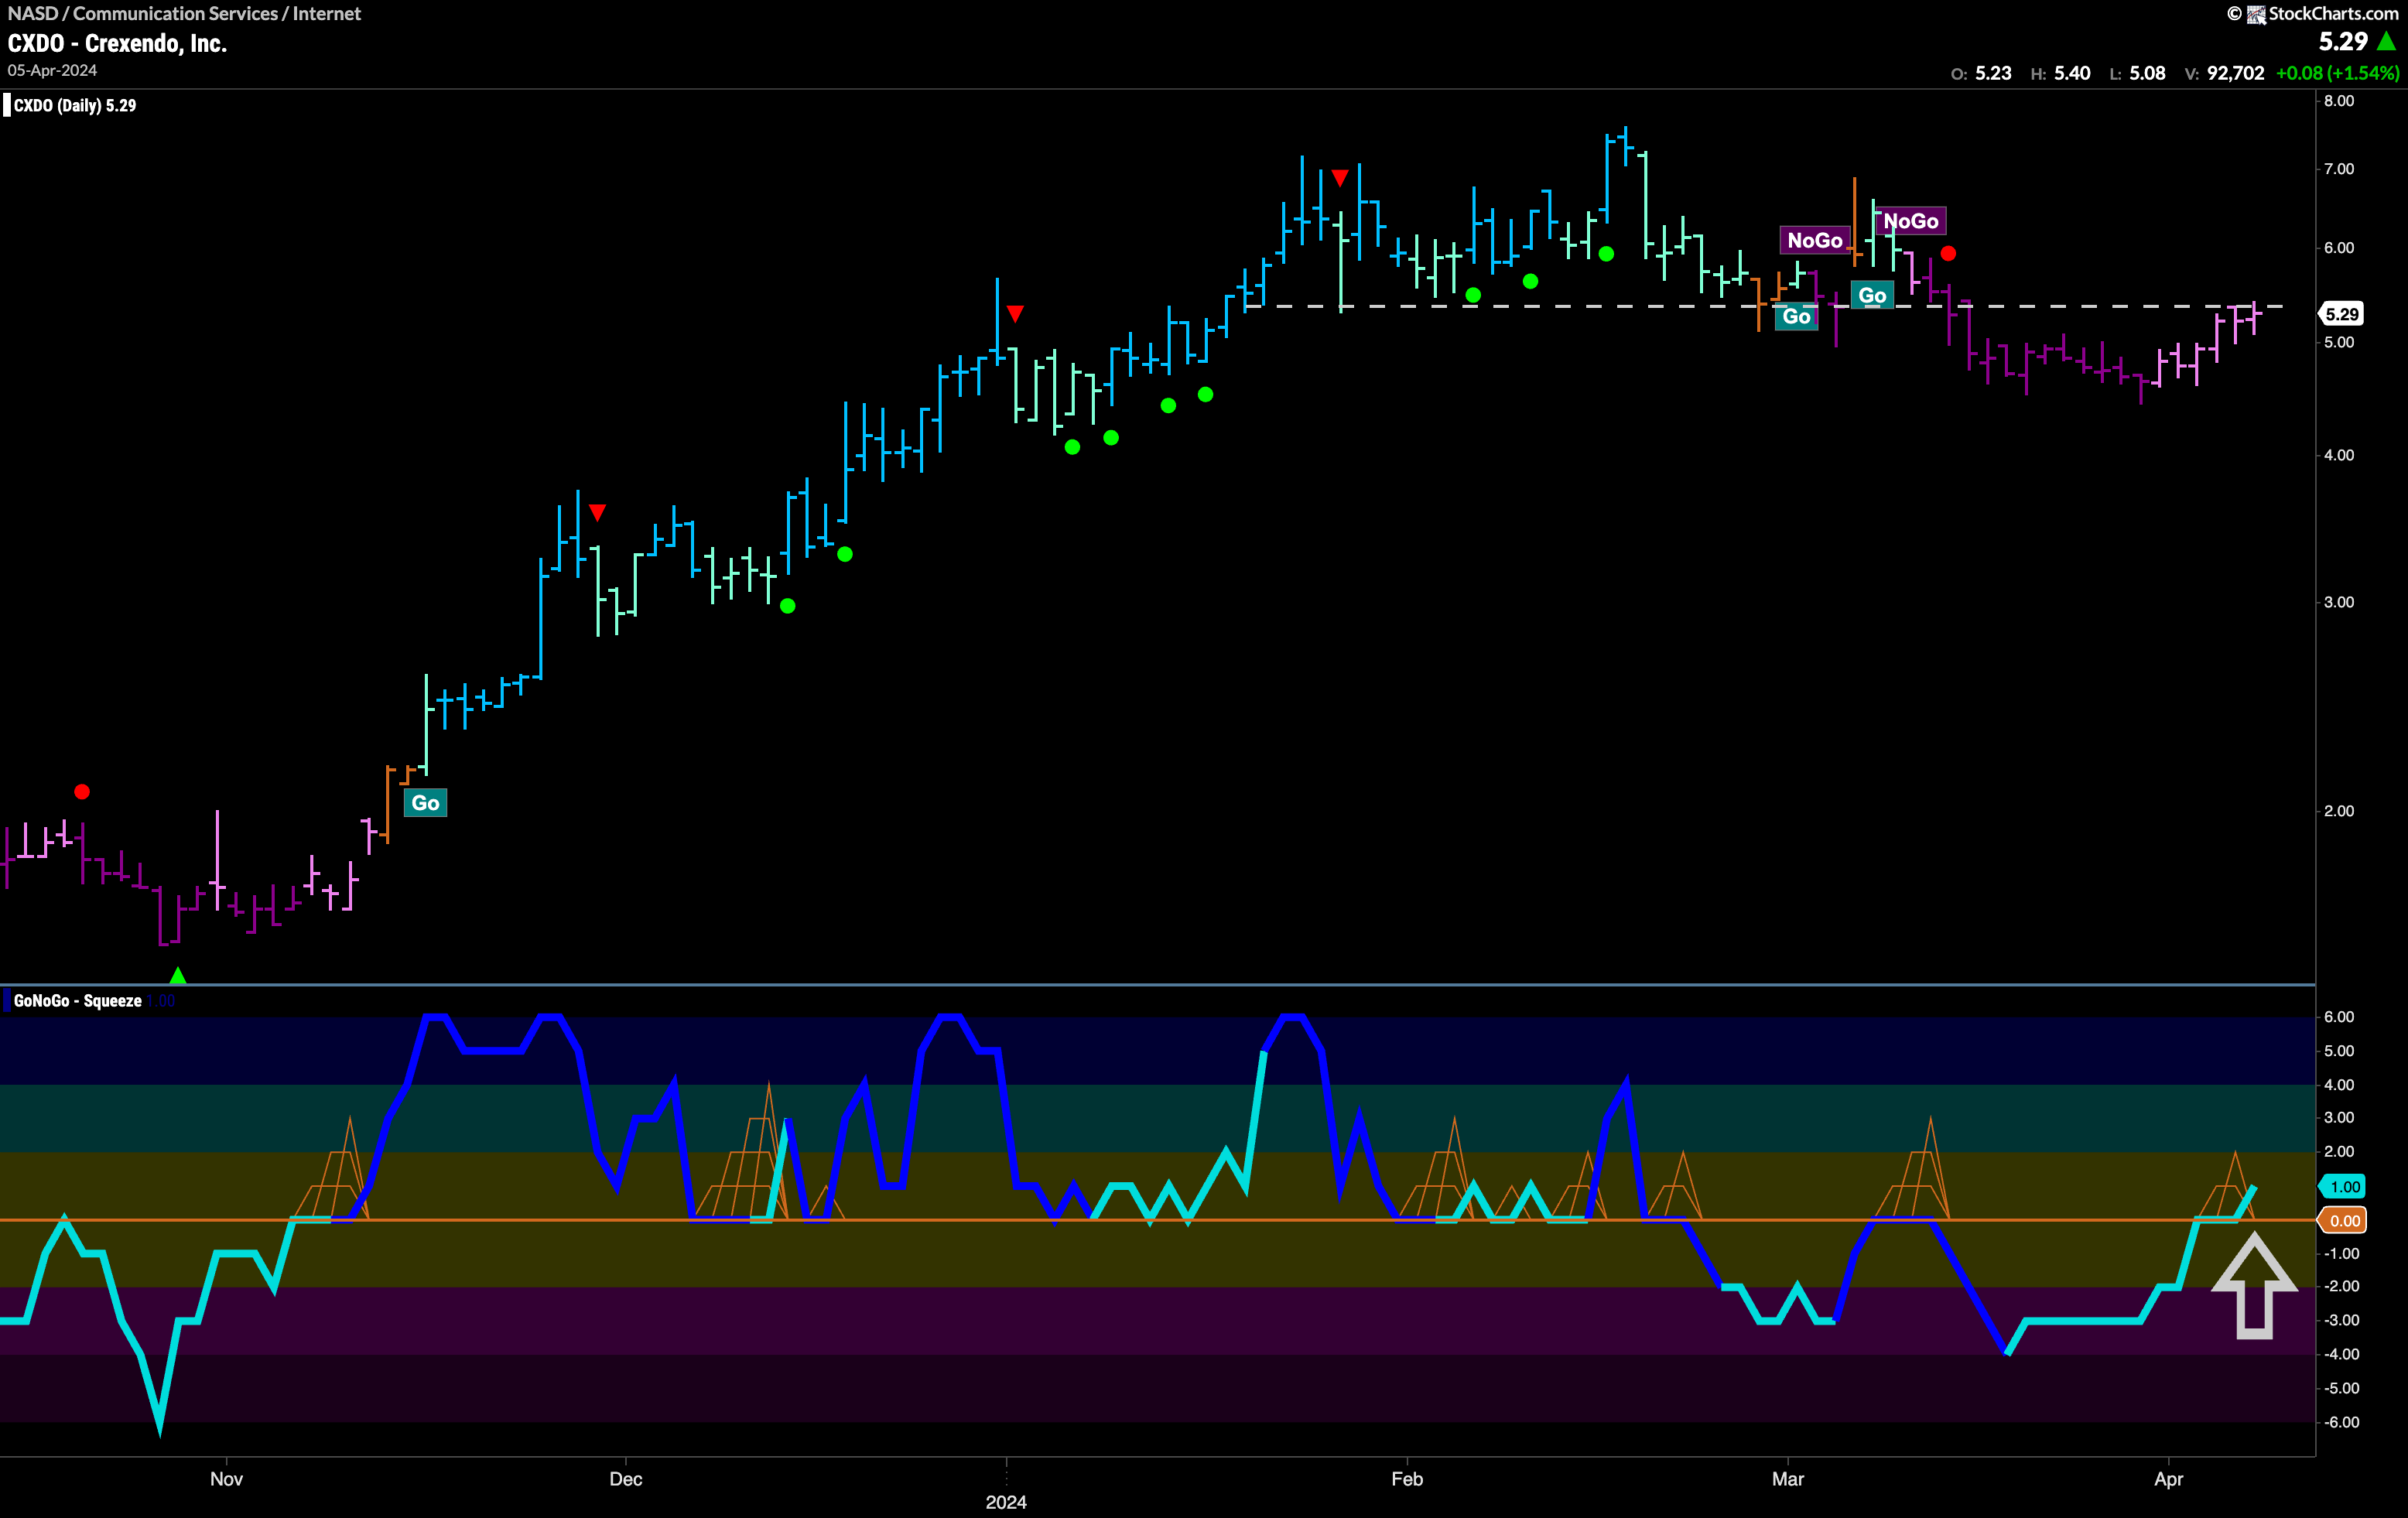This screenshot has width=2408, height=1518.
Task: Click the first NoGo label near late February
Action: 1814,240
